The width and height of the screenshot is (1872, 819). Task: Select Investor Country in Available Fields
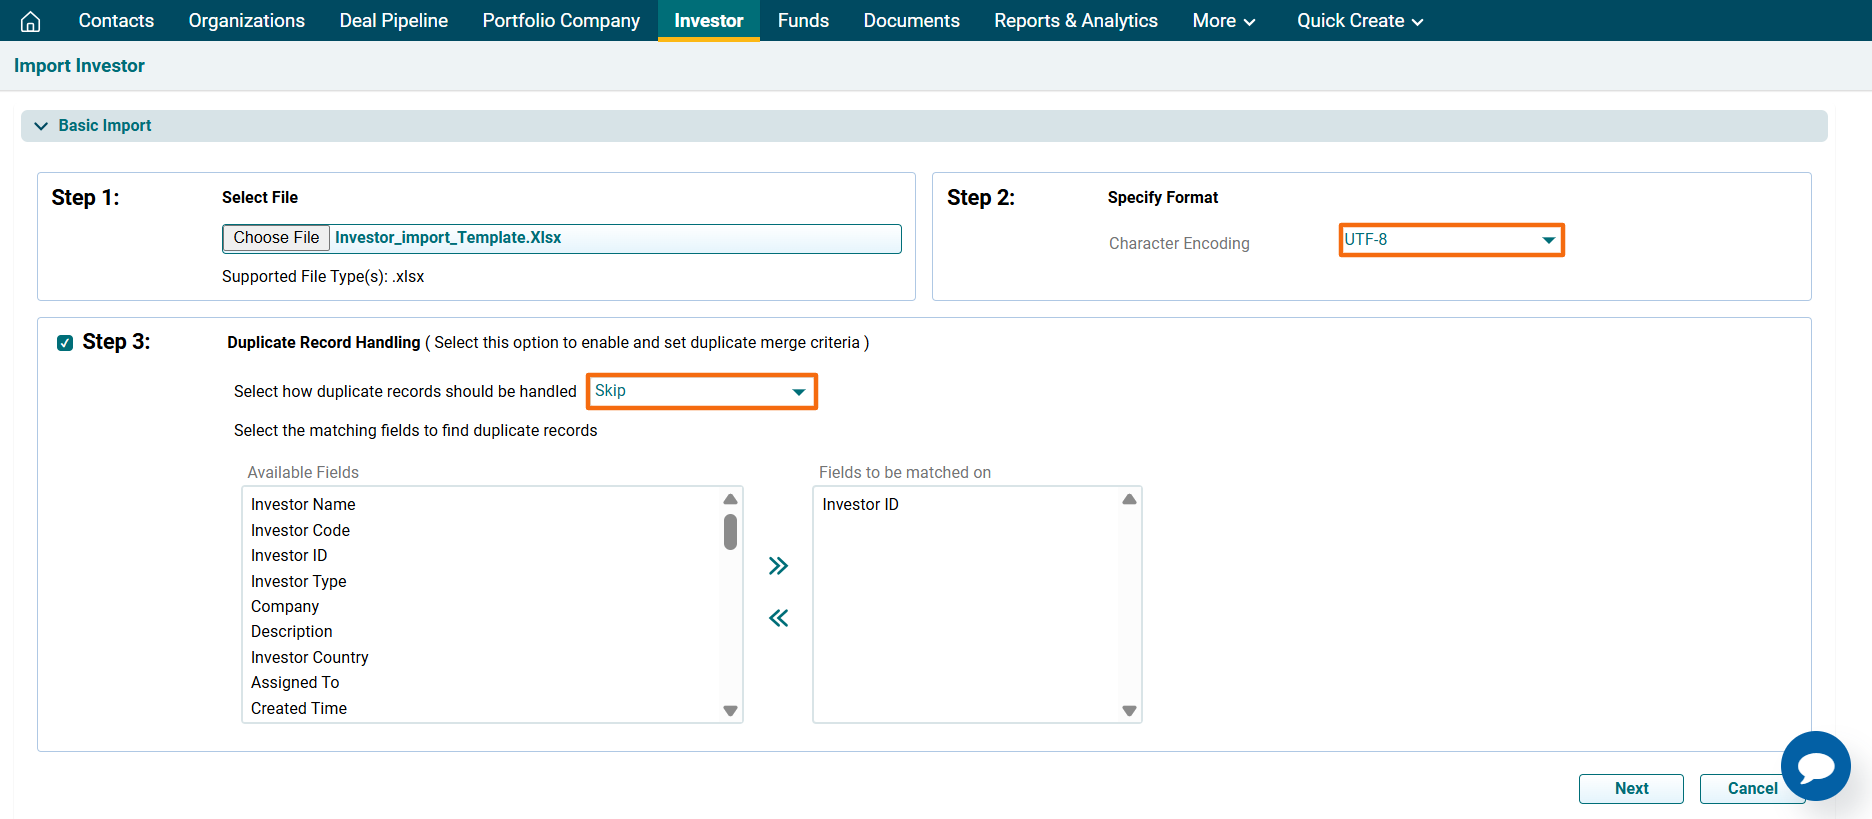(309, 657)
